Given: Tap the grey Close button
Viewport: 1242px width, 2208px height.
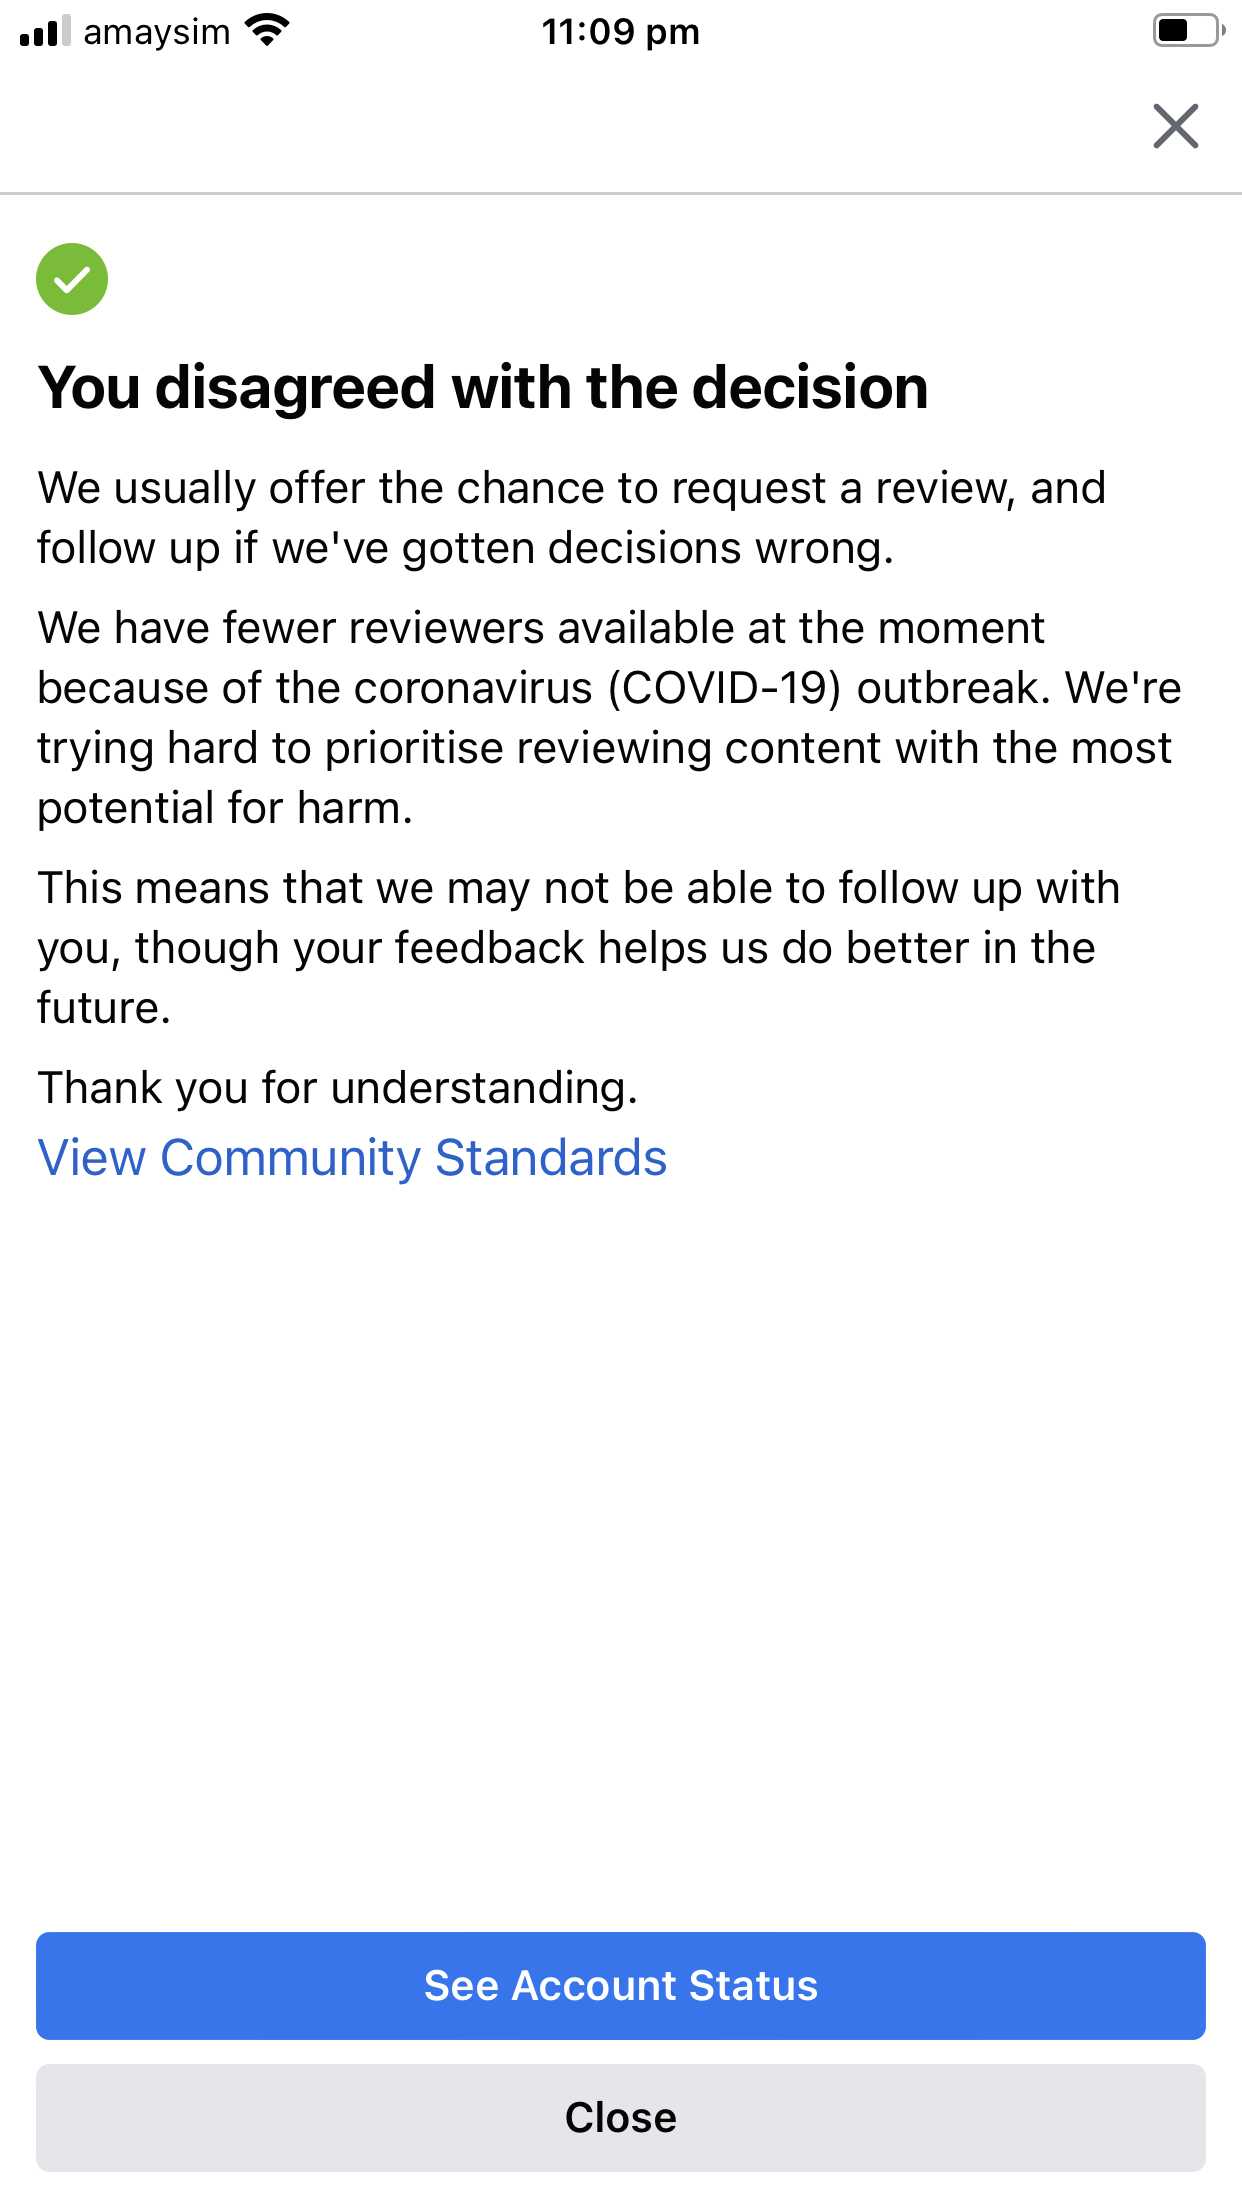Looking at the screenshot, I should (620, 2117).
